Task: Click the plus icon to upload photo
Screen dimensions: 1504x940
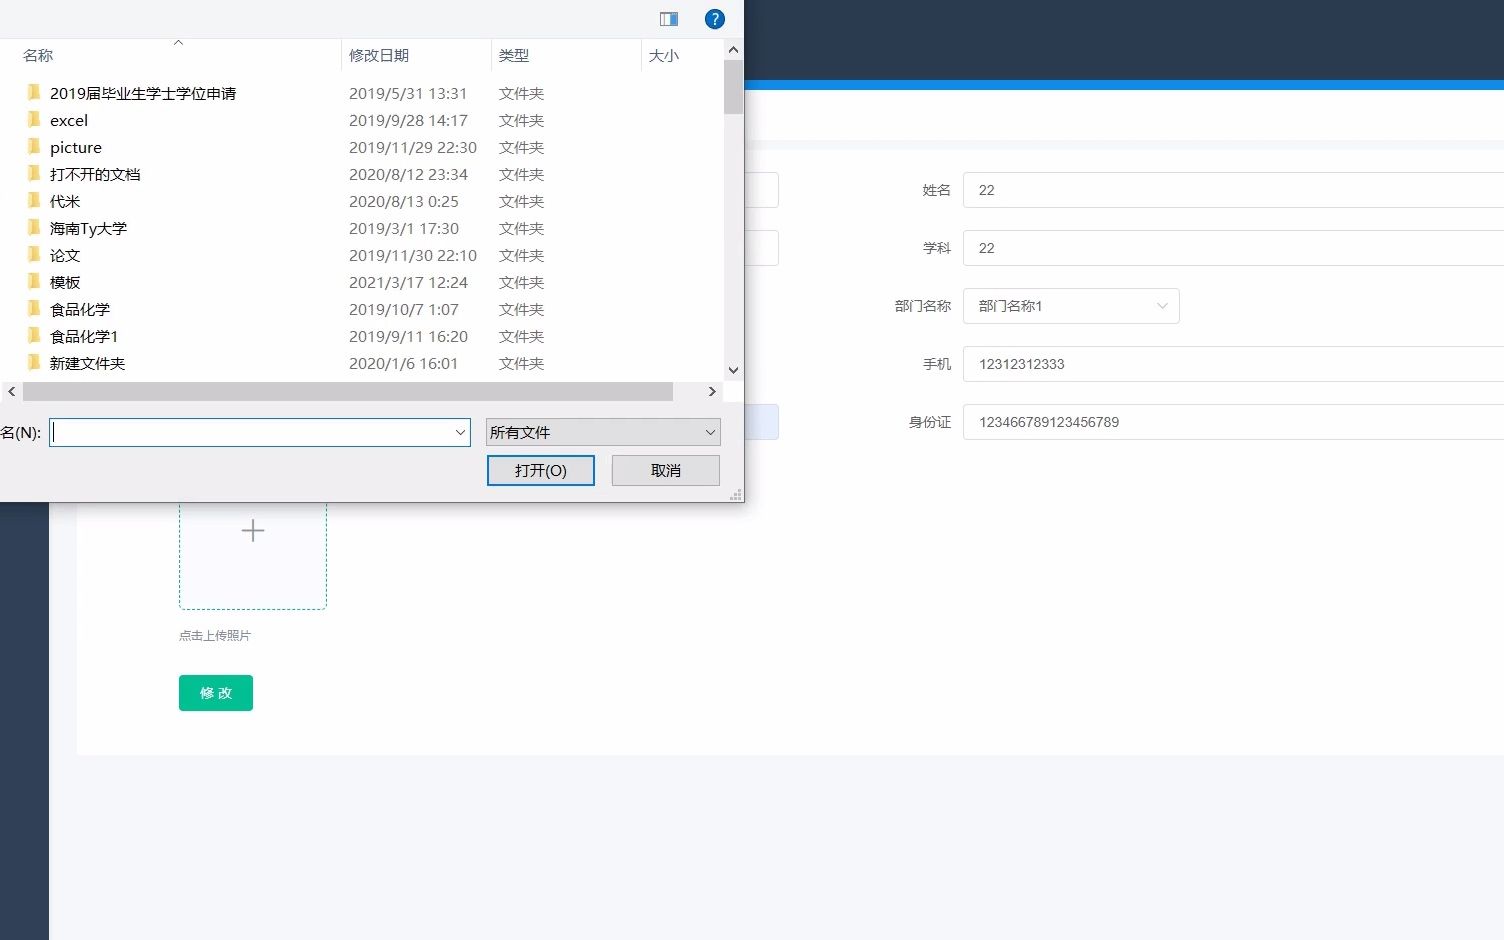Action: [253, 531]
